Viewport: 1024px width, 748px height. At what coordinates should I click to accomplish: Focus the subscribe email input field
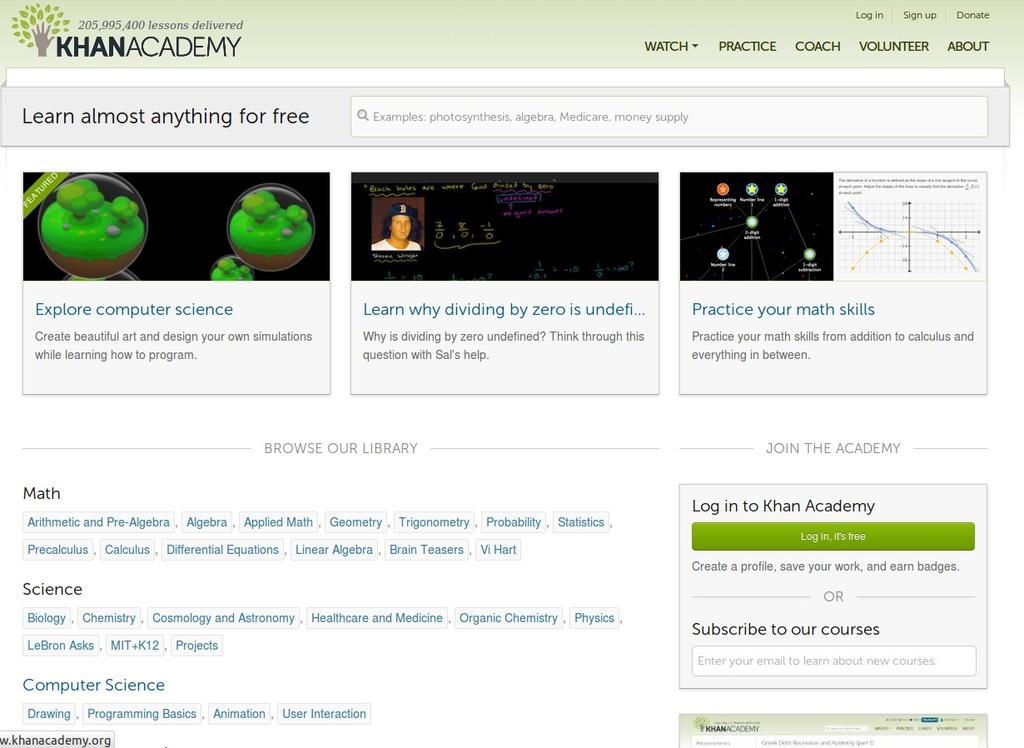[834, 660]
